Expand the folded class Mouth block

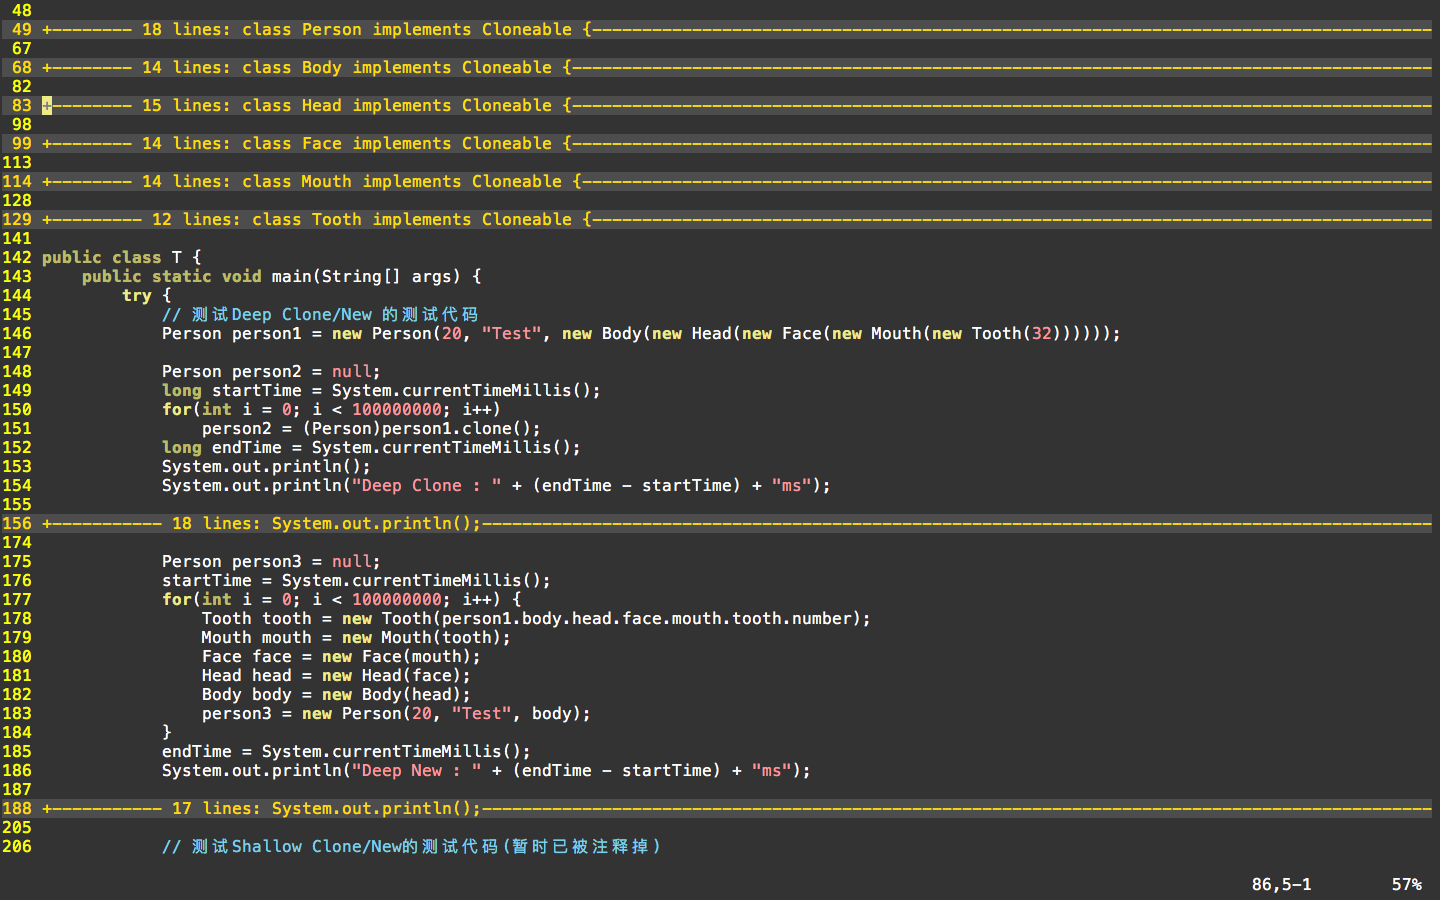pos(737,182)
